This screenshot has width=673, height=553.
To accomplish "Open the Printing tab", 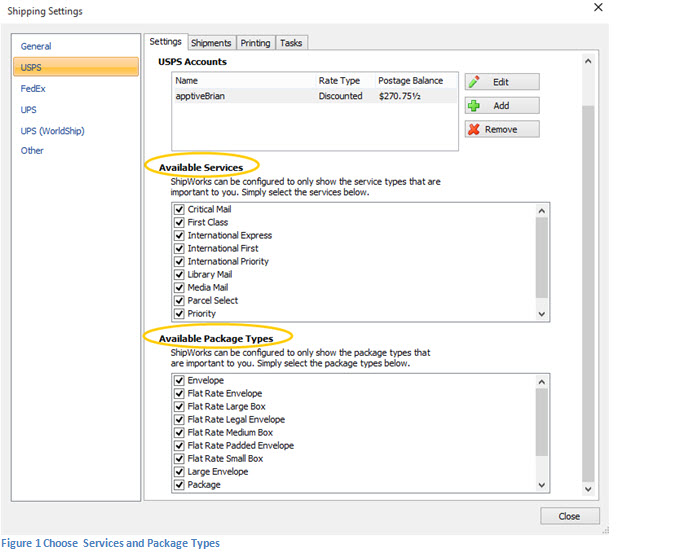I will coord(255,43).
